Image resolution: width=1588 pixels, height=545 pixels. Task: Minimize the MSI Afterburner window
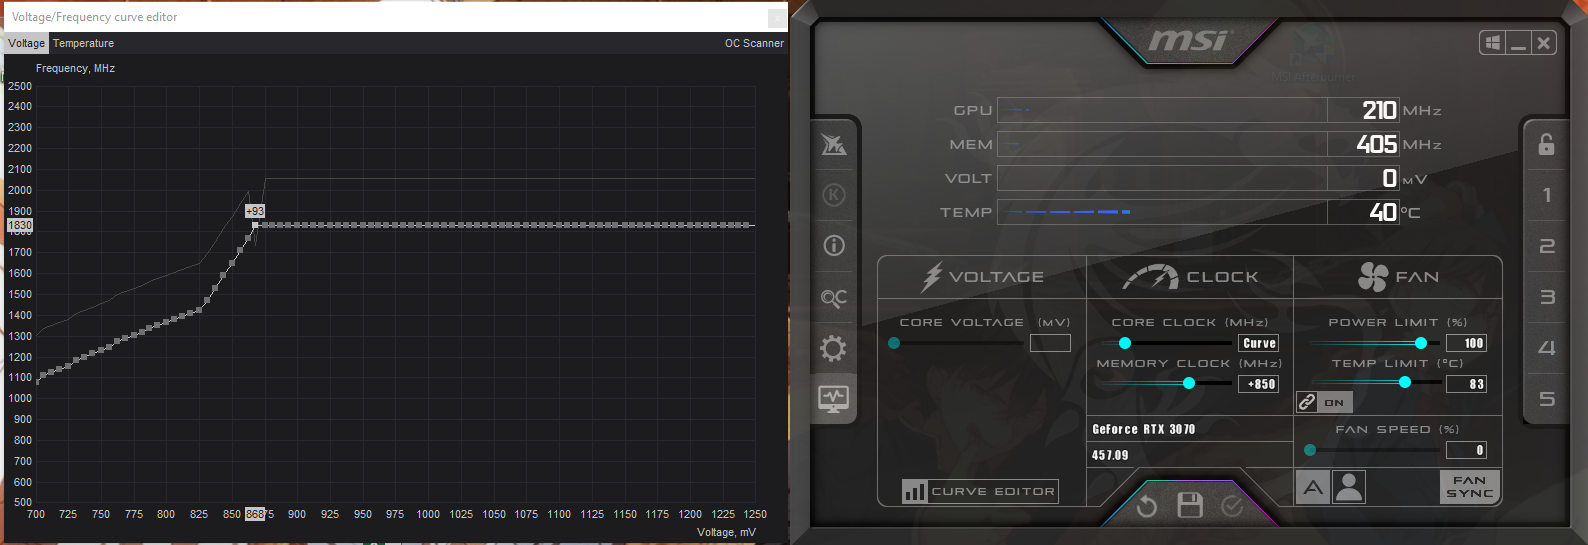[x=1518, y=43]
